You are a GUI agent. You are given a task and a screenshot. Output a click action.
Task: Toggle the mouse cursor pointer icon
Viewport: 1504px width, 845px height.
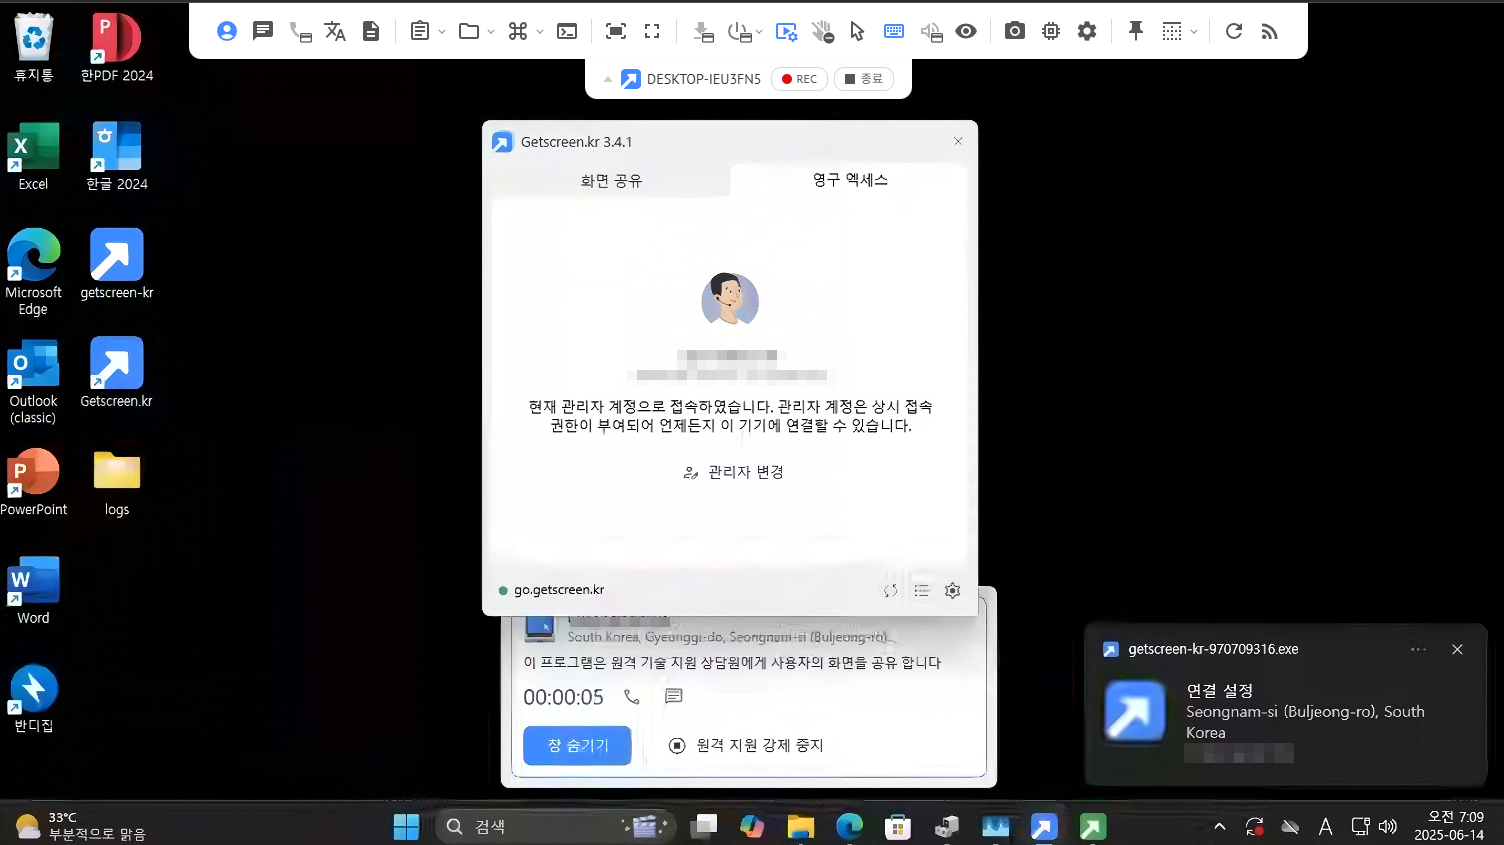point(857,31)
